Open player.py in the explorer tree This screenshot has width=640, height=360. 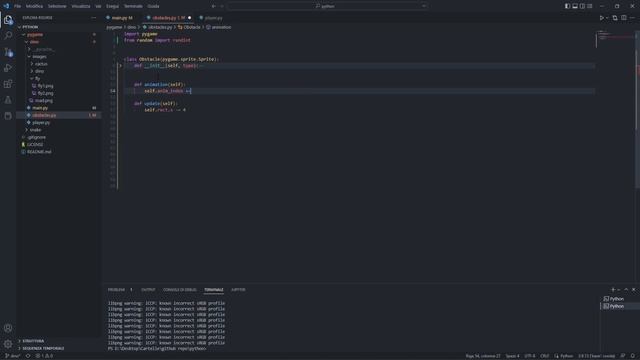[x=41, y=122]
